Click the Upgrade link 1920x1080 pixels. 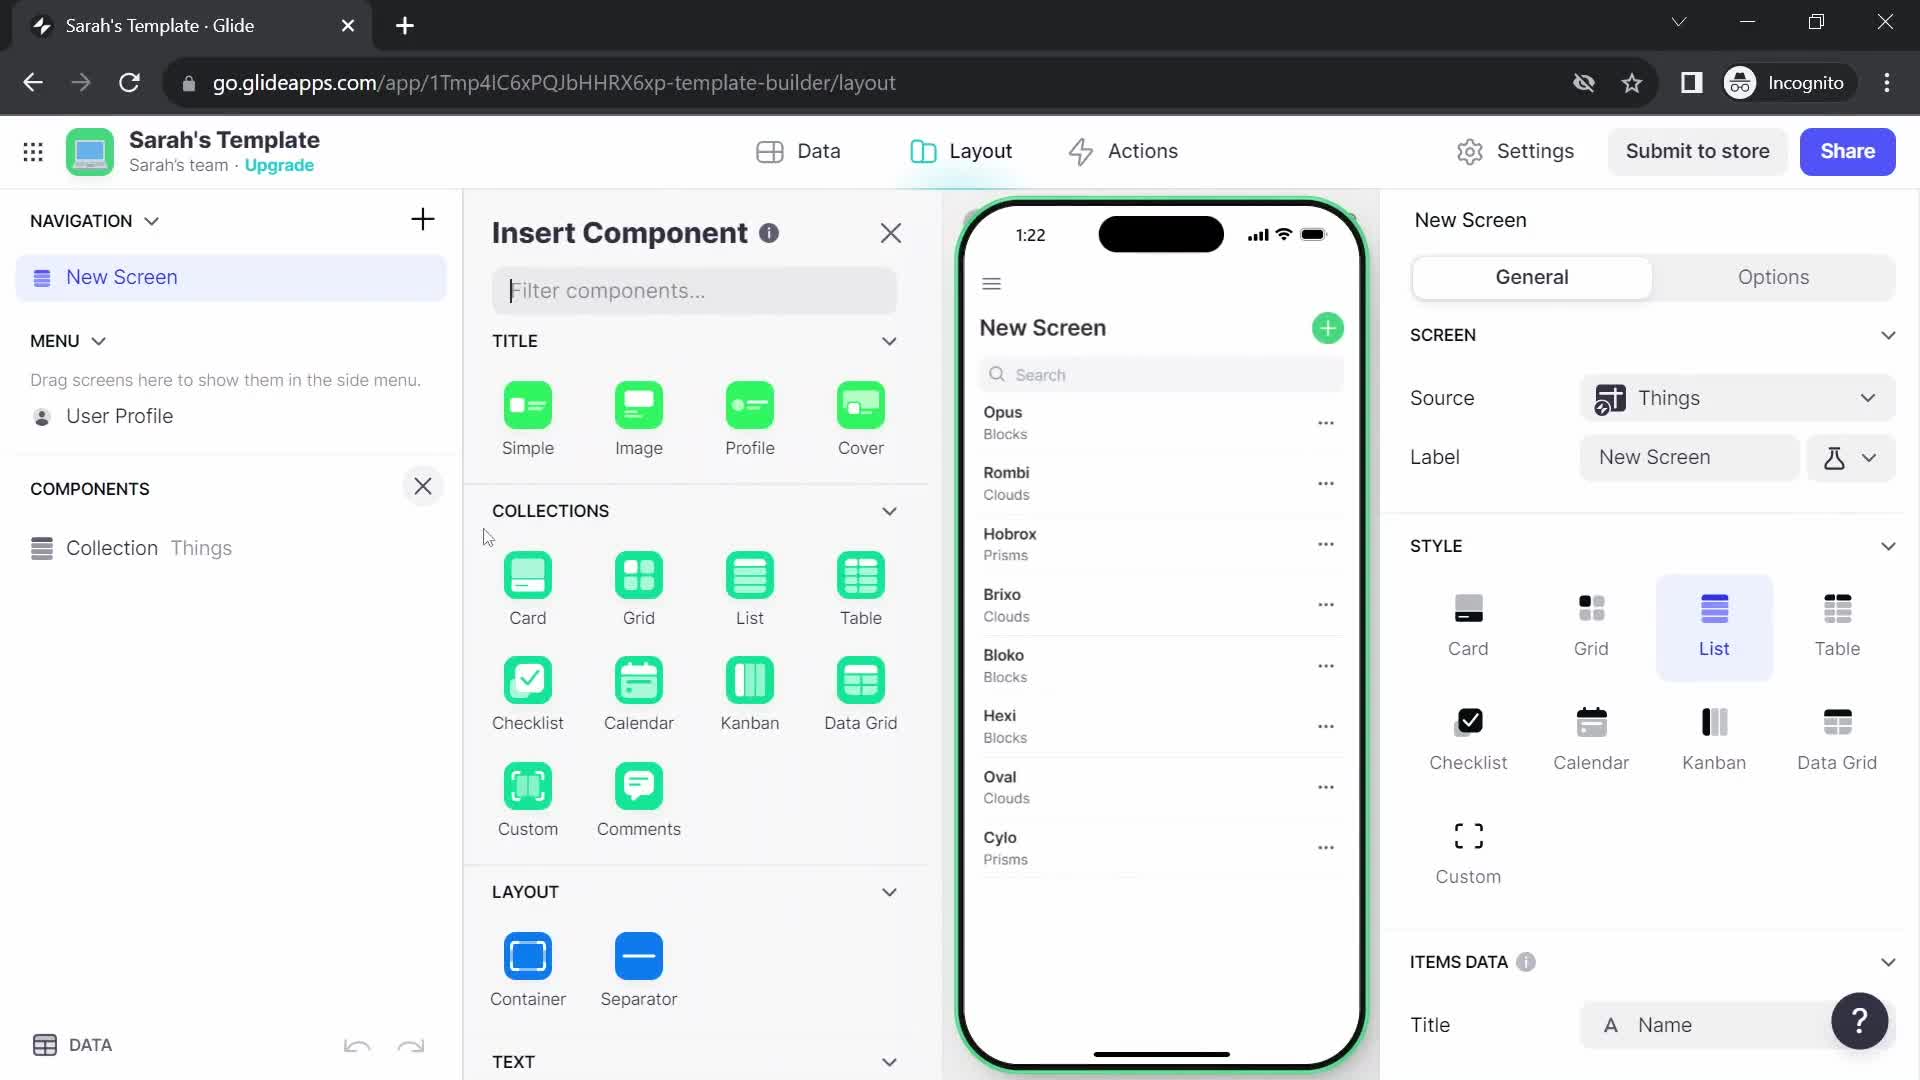click(x=279, y=166)
